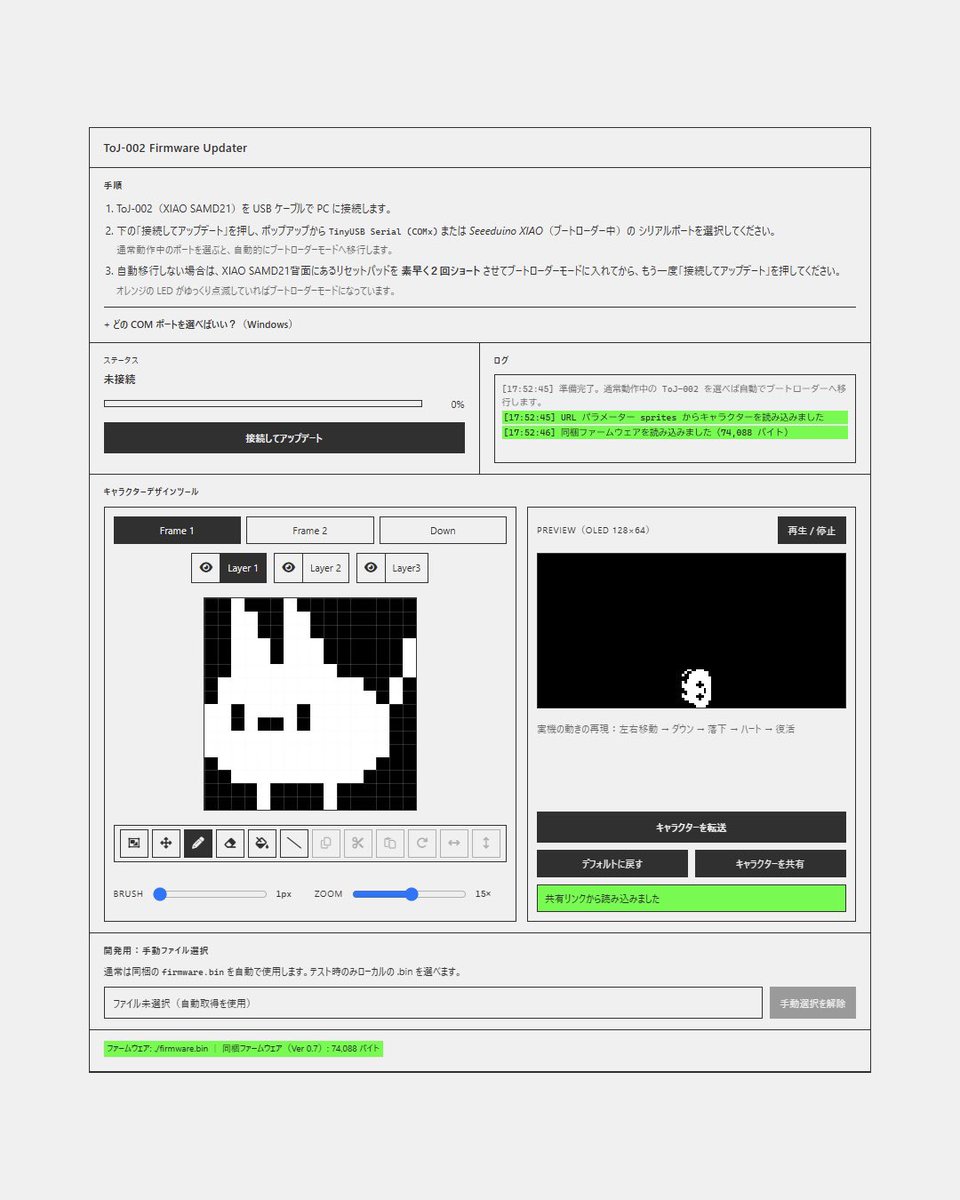
Task: Click the 15× zoom value
Action: (x=483, y=894)
